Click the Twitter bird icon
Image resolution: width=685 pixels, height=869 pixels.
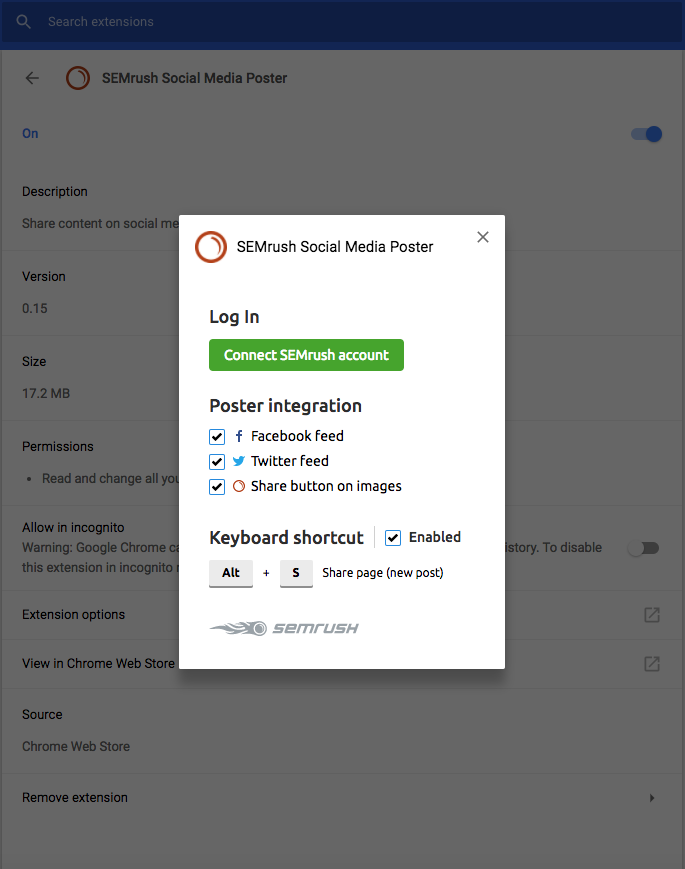[x=239, y=461]
